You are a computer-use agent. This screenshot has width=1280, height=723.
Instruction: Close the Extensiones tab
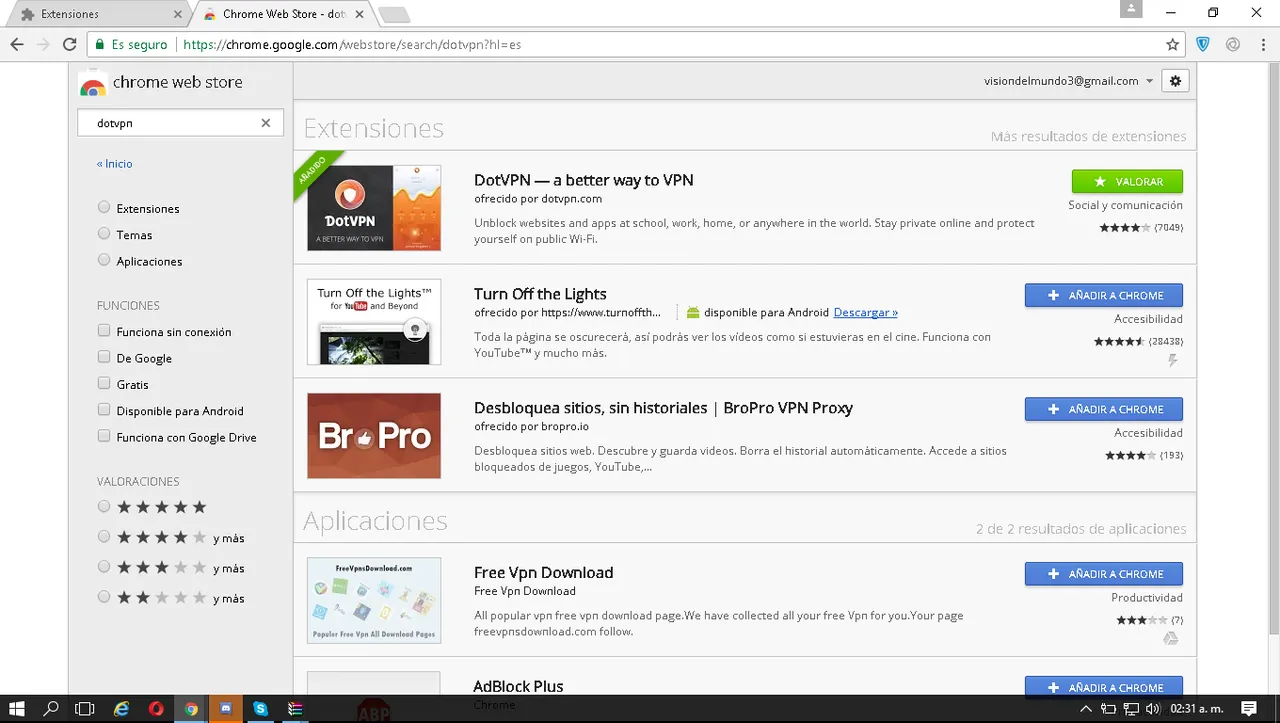tap(178, 14)
